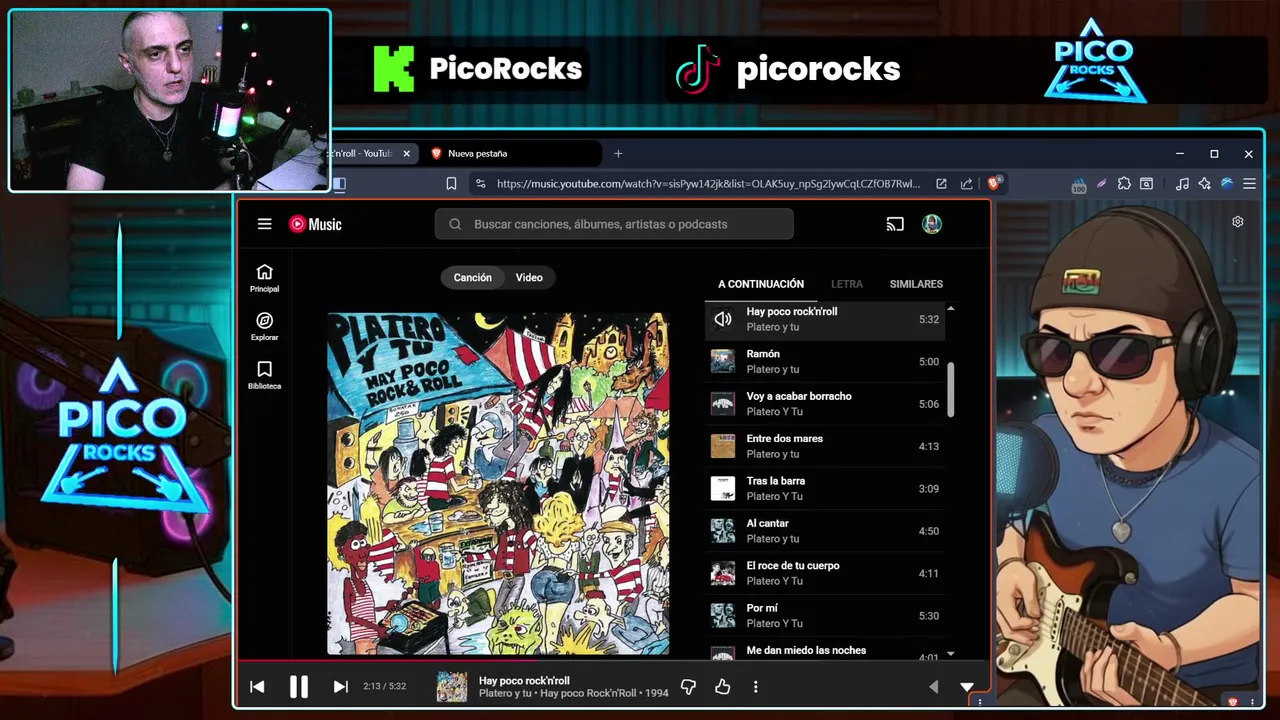Open Biblioteca in the sidebar

coord(264,375)
